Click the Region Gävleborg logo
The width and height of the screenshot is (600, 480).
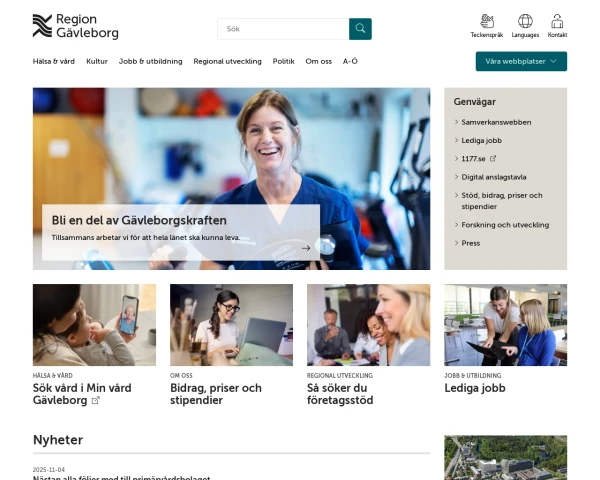click(x=76, y=26)
